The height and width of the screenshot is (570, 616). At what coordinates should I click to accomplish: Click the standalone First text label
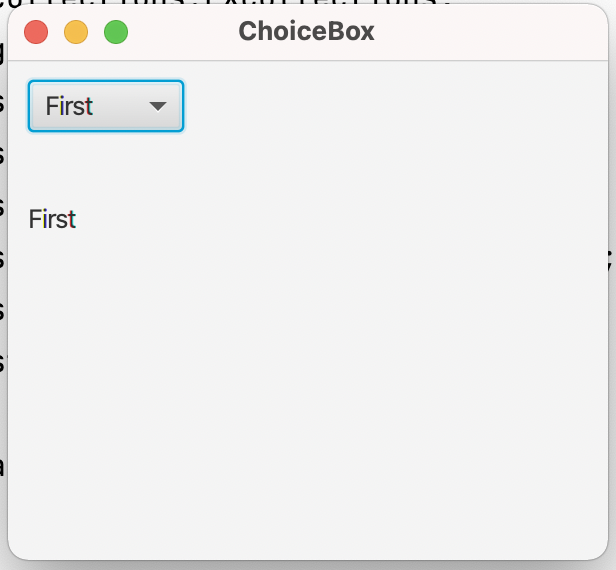pyautogui.click(x=52, y=219)
